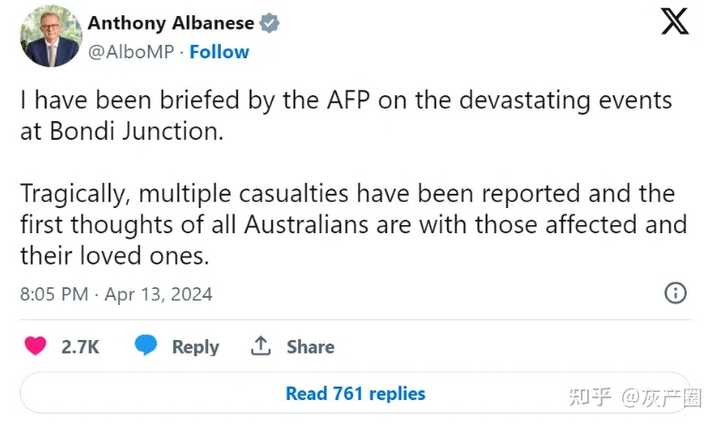Viewport: 720px width, 427px height.
Task: Open the X logo link
Action: [x=675, y=21]
